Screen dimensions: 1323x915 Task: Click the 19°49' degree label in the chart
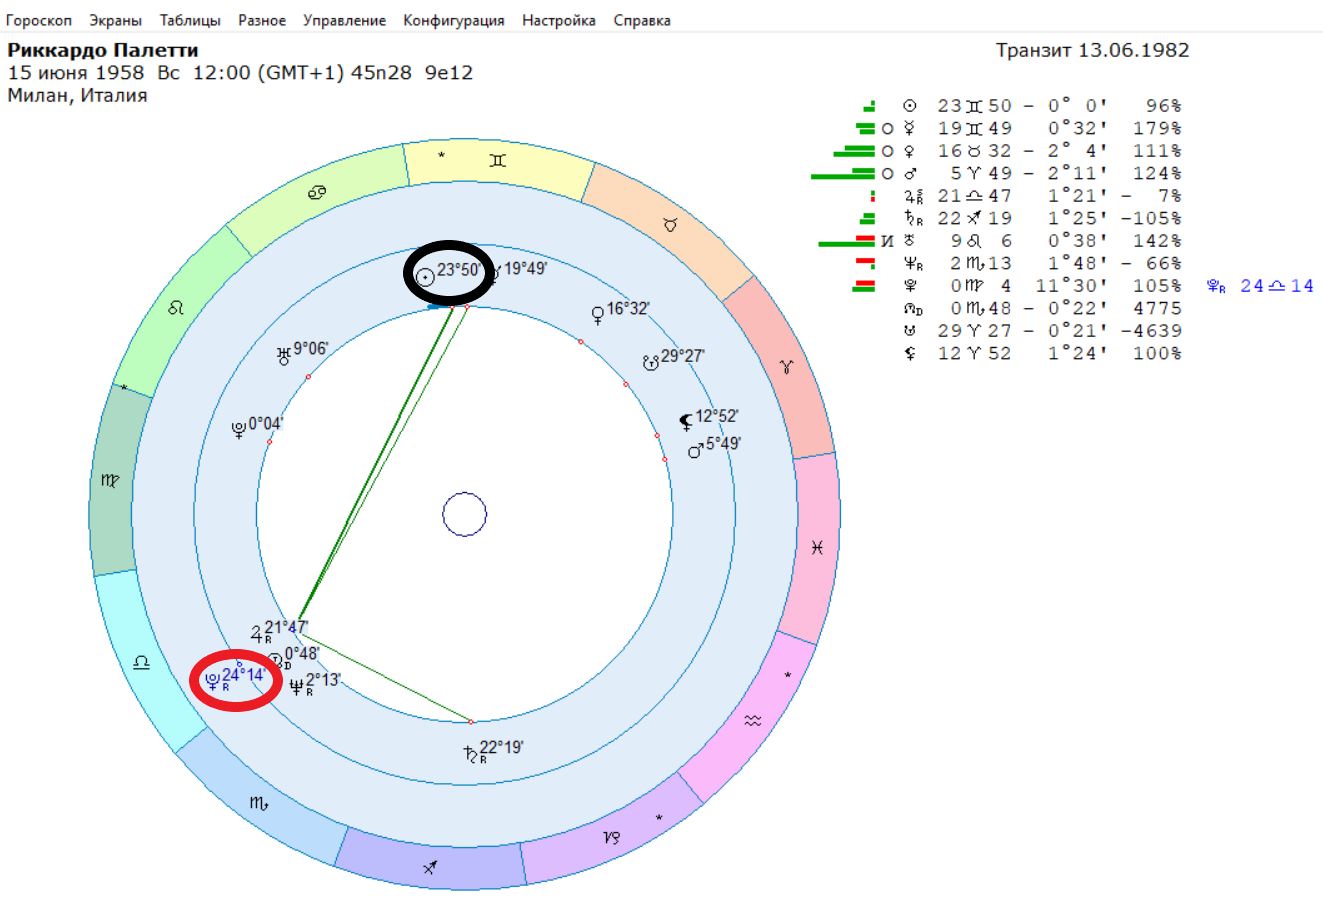[525, 268]
